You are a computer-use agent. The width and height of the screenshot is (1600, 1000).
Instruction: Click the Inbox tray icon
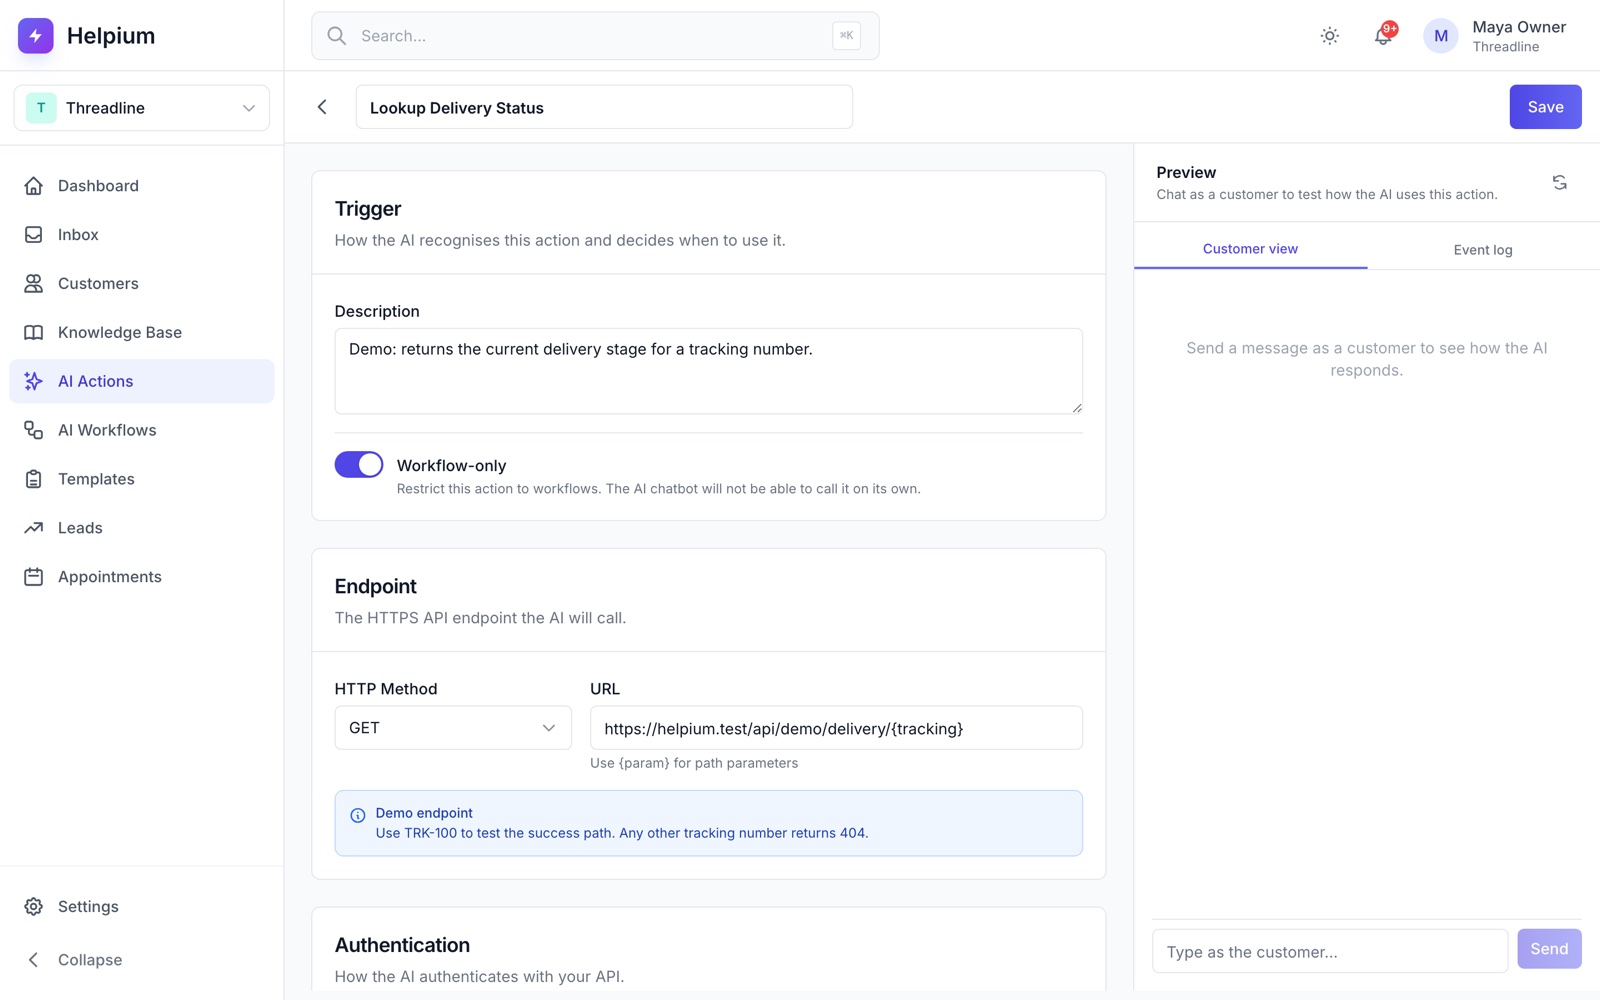coord(34,235)
